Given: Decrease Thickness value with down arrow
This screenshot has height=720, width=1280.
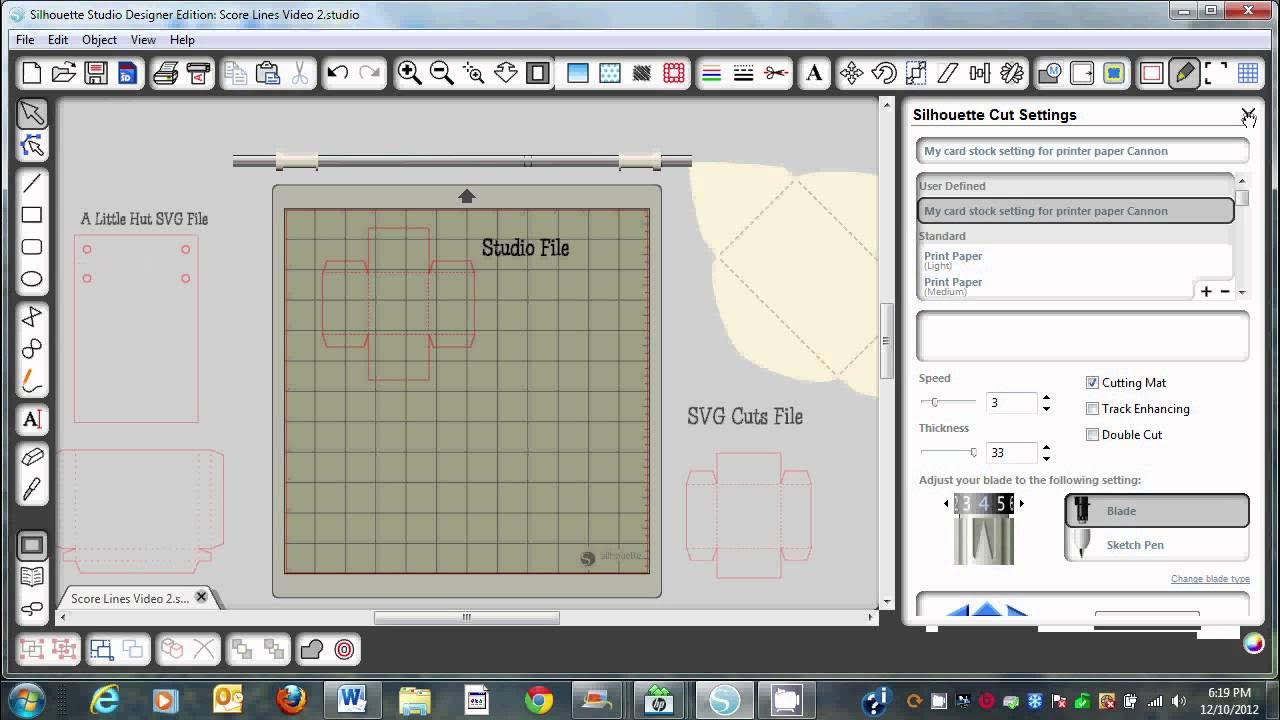Looking at the screenshot, I should [x=1046, y=459].
